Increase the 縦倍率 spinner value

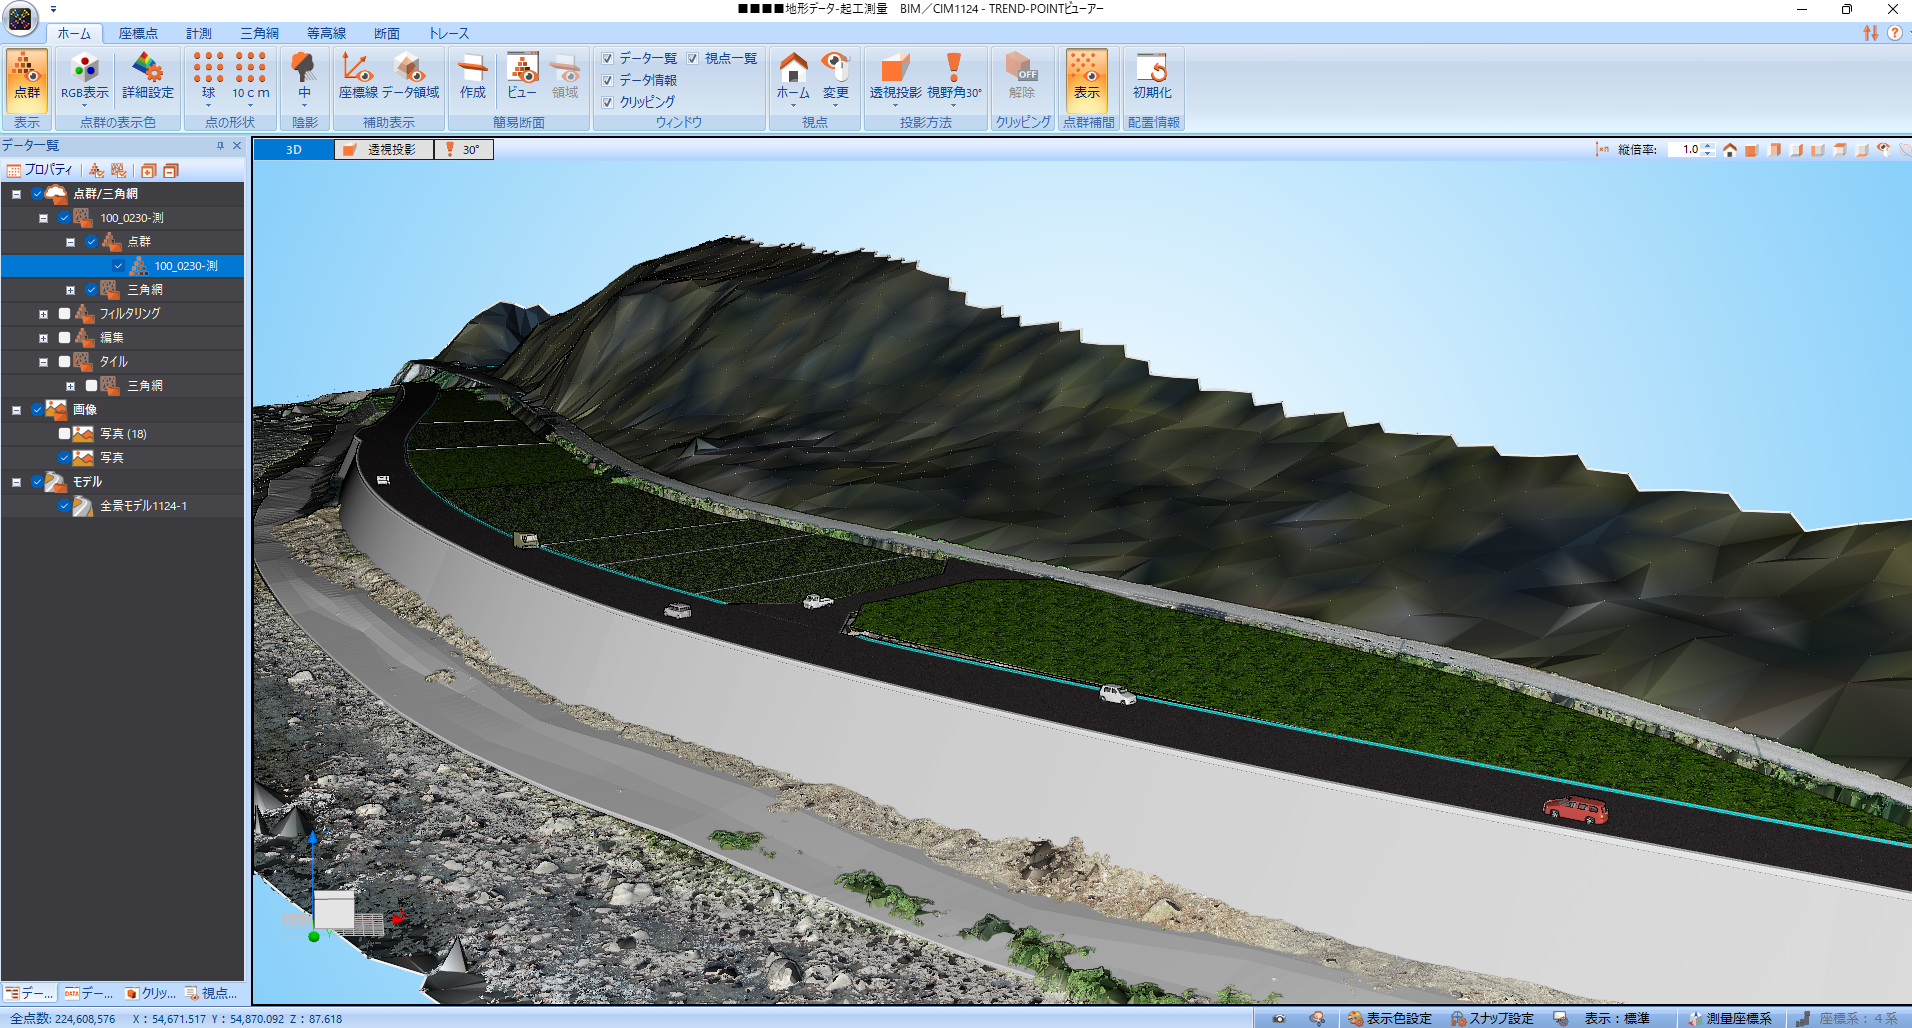click(x=1708, y=146)
